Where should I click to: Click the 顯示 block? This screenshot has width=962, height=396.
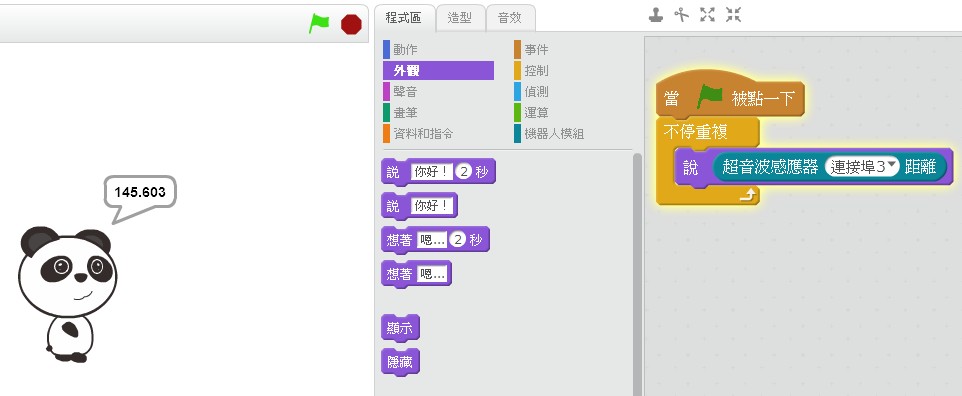[x=400, y=328]
